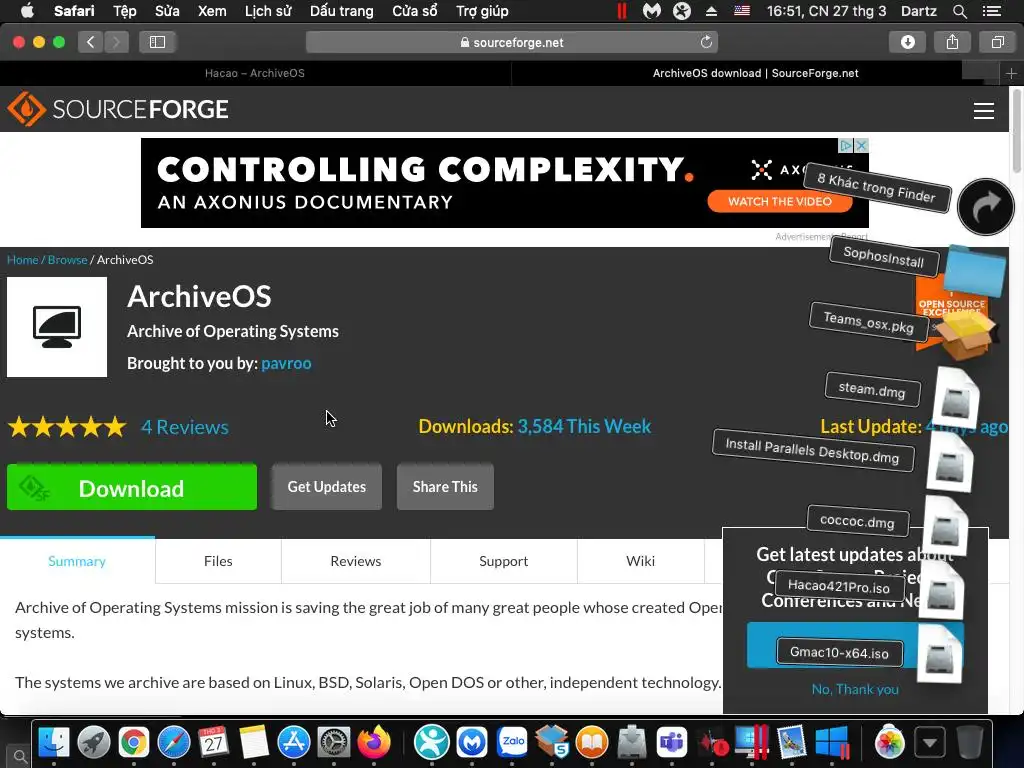Viewport: 1024px width, 768px height.
Task: Open the Sửa menu
Action: (167, 11)
